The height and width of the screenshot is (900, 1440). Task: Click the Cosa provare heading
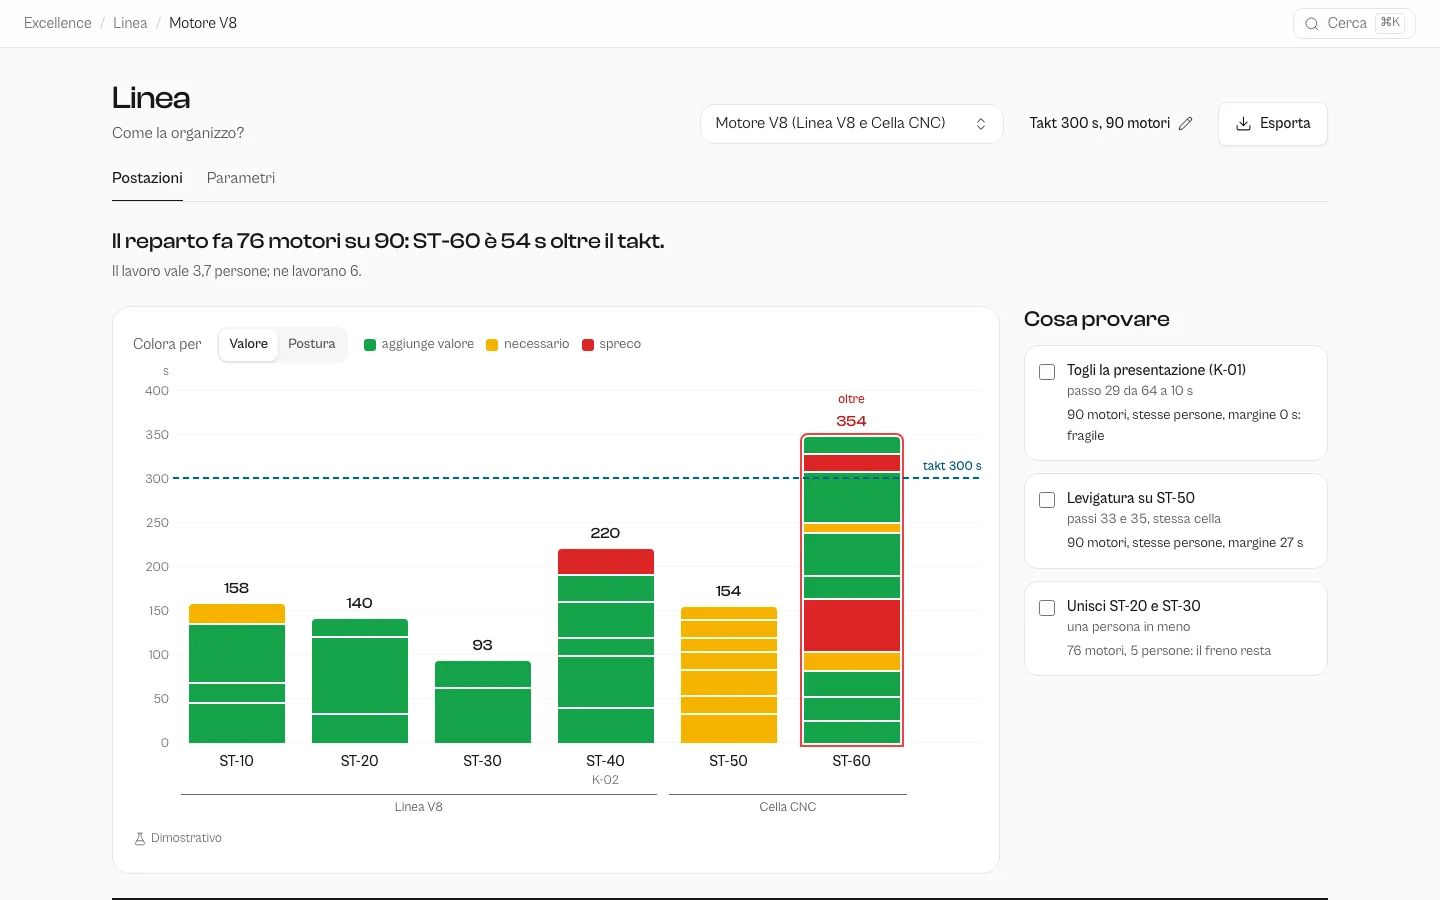[1097, 319]
